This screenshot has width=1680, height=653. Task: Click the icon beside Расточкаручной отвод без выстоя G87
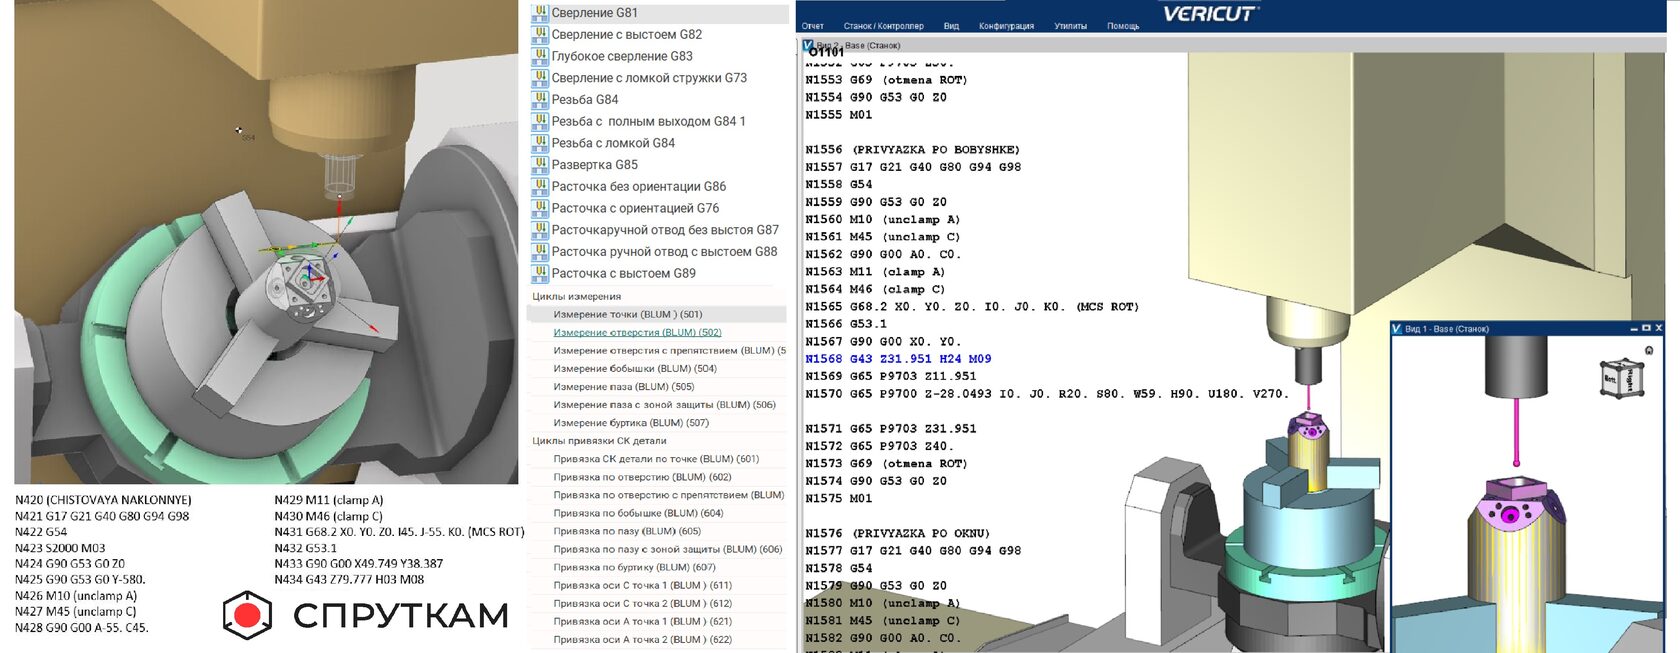pos(540,230)
